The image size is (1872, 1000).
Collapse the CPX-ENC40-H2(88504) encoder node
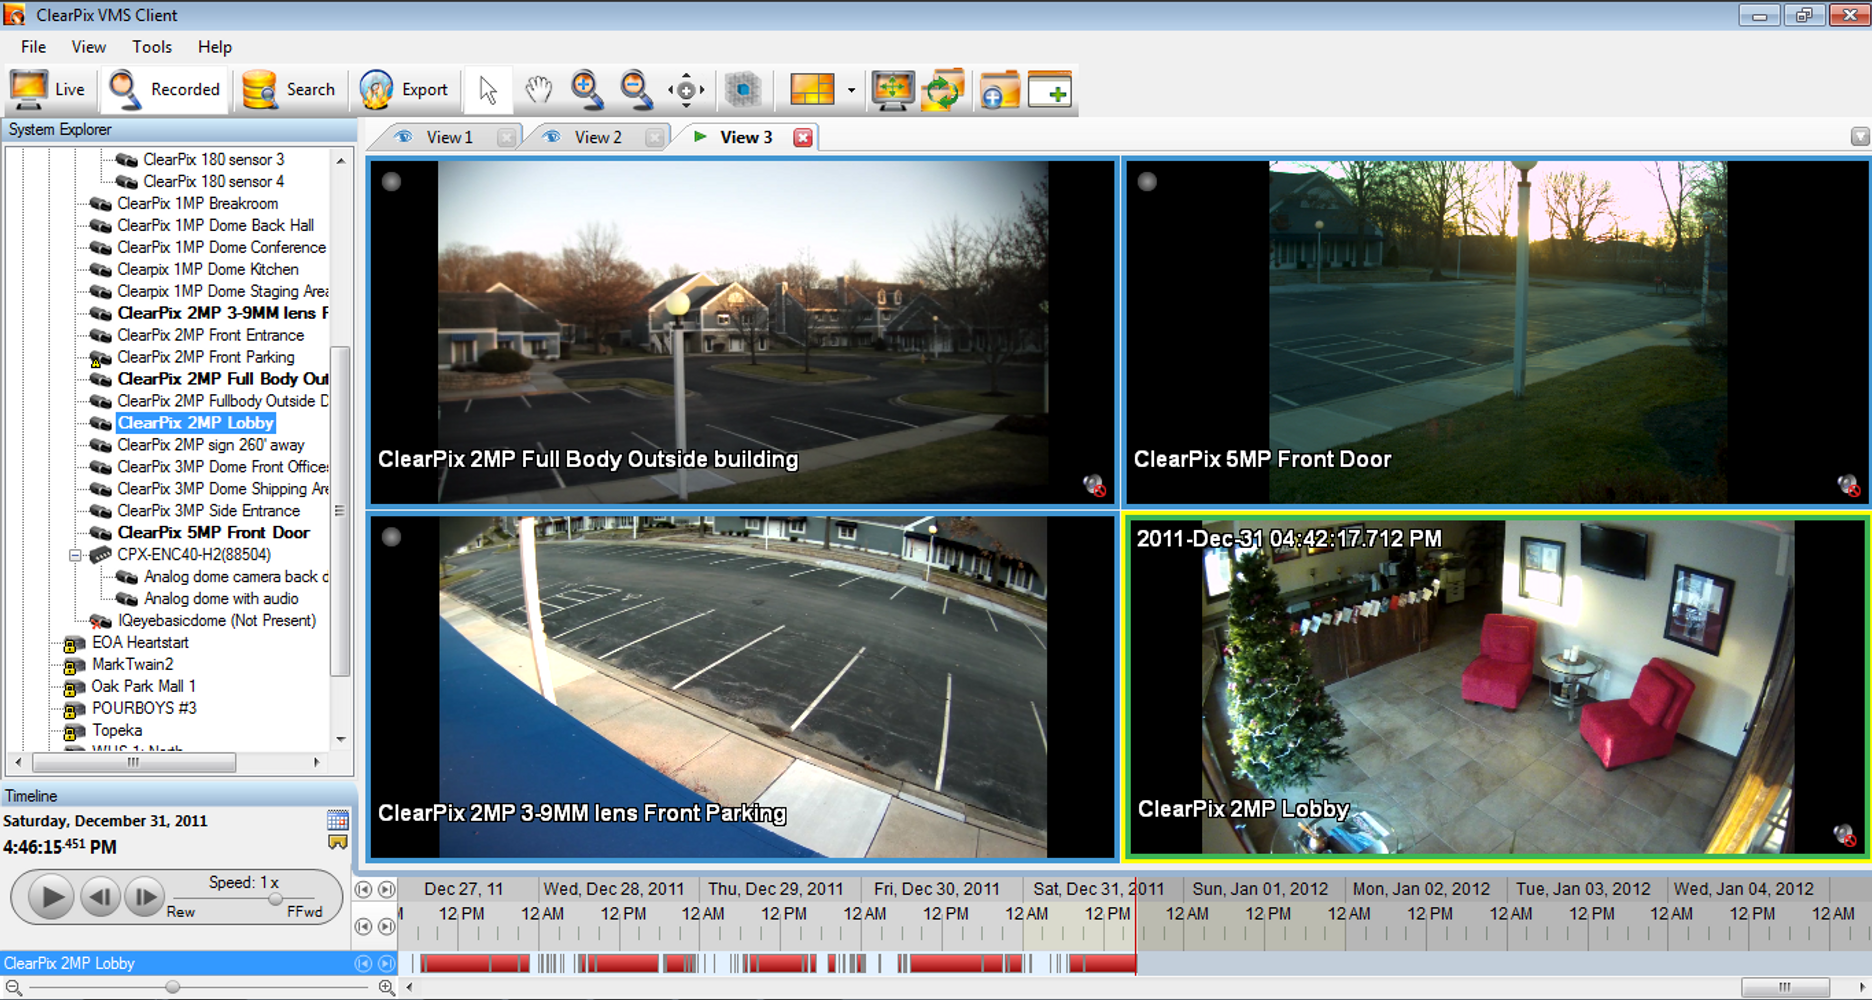click(77, 555)
